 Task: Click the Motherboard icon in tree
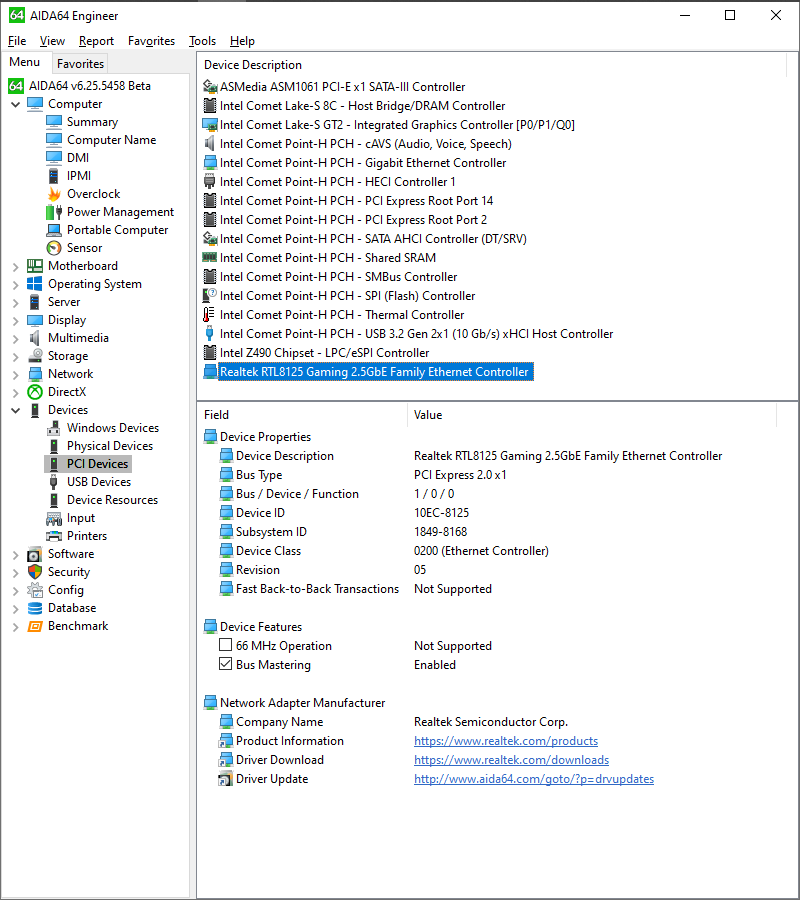[35, 266]
